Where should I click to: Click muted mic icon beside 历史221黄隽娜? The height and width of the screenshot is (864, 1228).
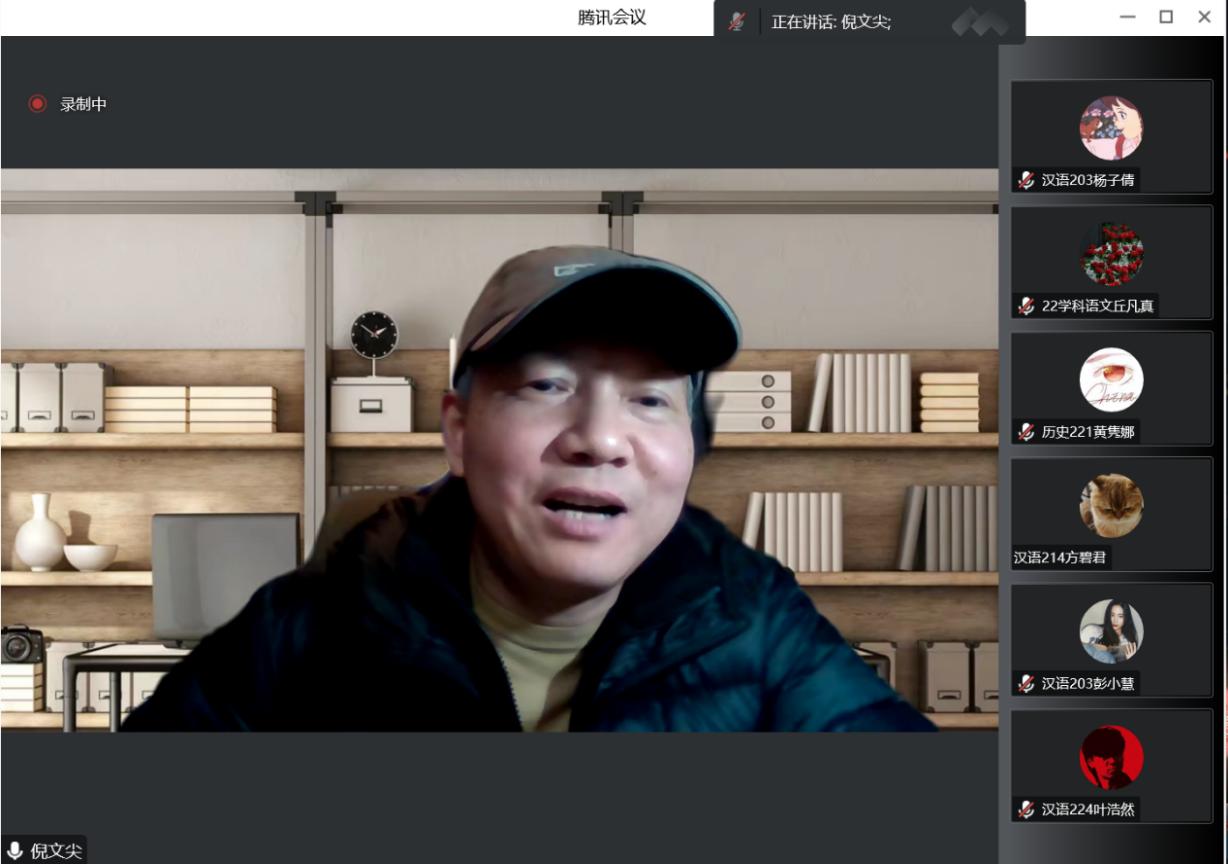coord(1026,432)
